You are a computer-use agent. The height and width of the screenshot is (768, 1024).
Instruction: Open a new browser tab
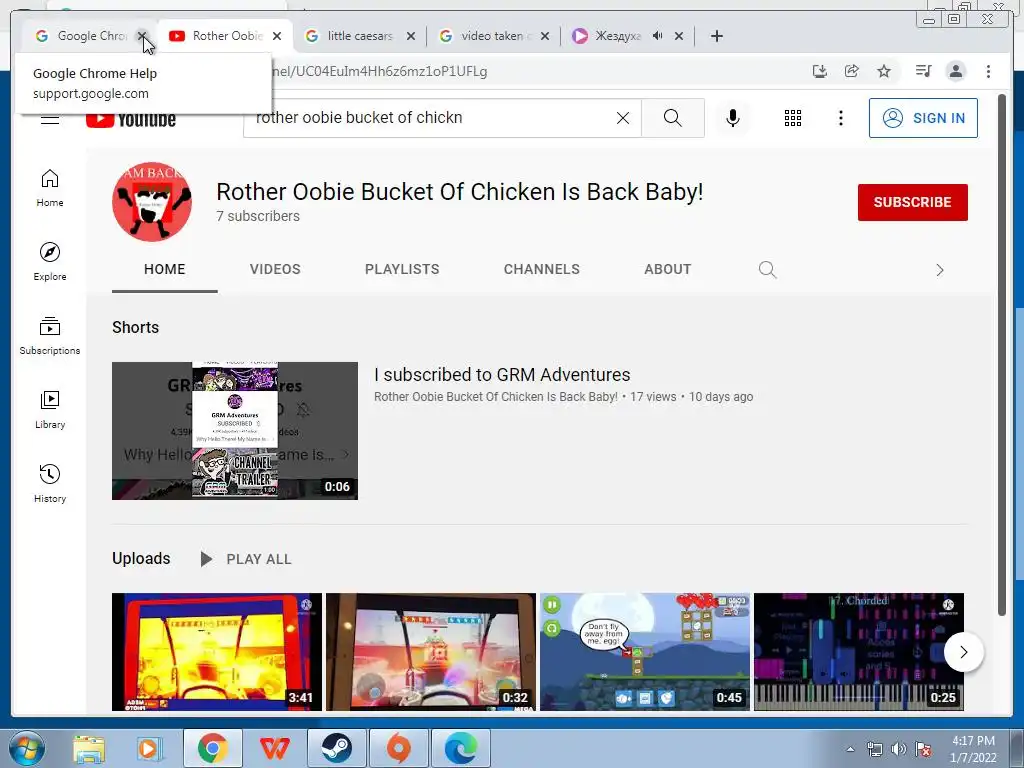coord(716,36)
